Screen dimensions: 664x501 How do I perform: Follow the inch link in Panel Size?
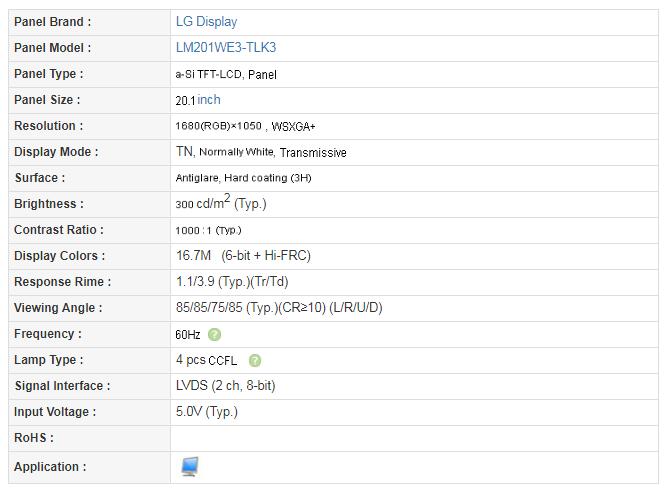[x=209, y=100]
